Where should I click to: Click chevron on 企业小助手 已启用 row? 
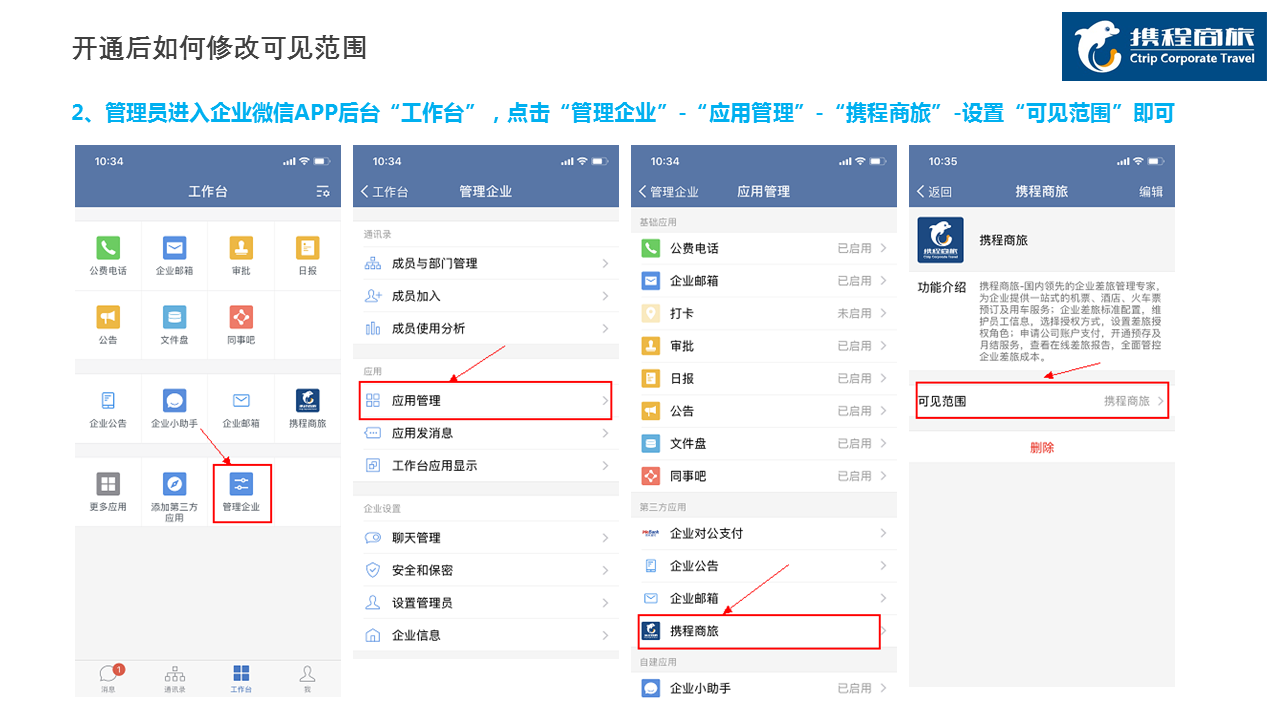(883, 688)
